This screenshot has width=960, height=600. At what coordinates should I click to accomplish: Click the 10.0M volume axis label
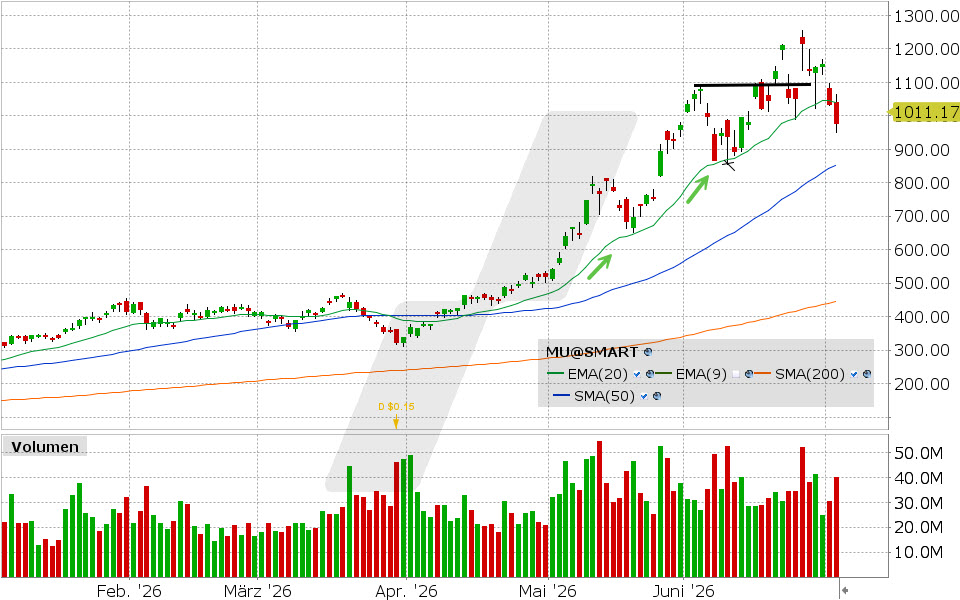click(x=918, y=553)
